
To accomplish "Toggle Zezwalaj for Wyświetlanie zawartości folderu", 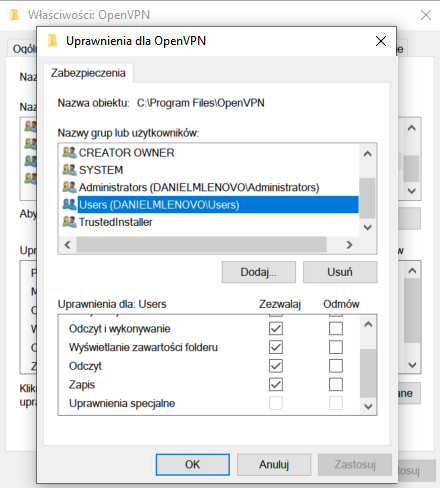I will coord(276,347).
